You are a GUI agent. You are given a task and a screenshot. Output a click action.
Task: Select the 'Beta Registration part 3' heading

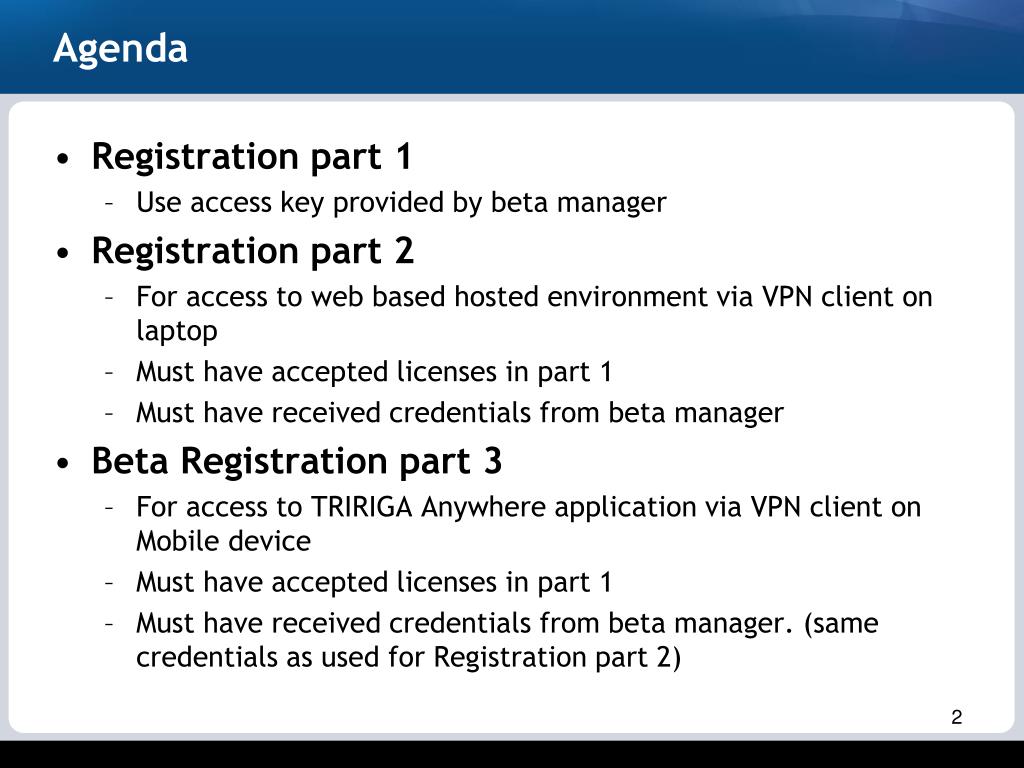(x=296, y=461)
